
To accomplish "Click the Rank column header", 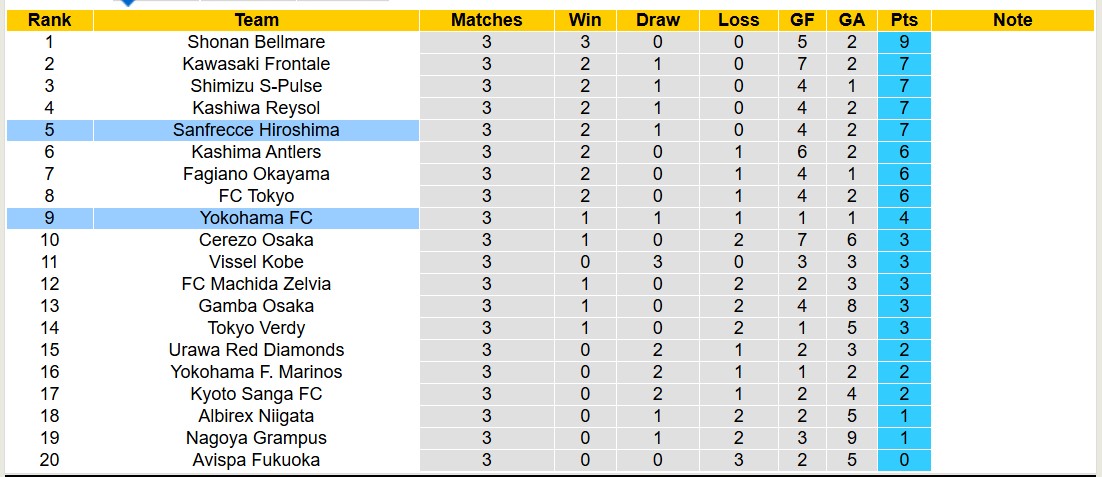I will (49, 20).
